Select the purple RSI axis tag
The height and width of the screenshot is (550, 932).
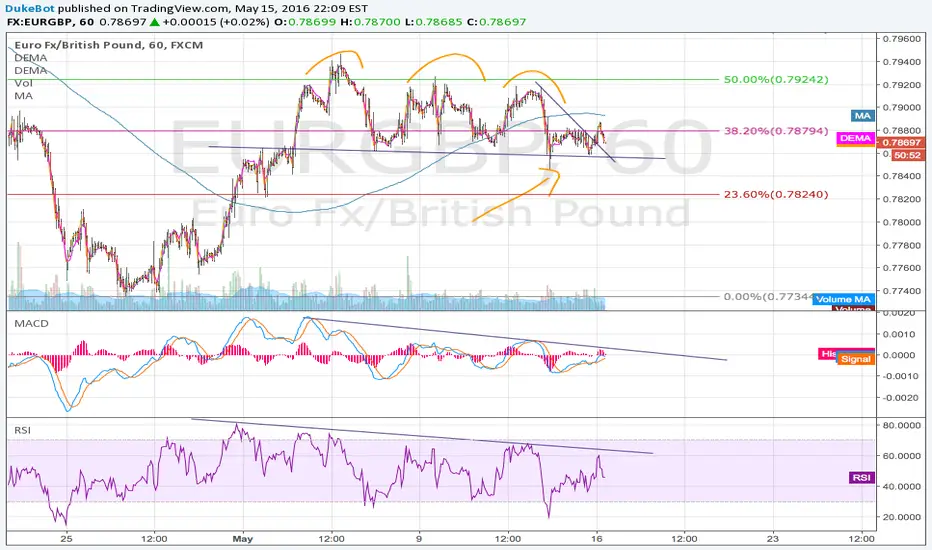862,477
